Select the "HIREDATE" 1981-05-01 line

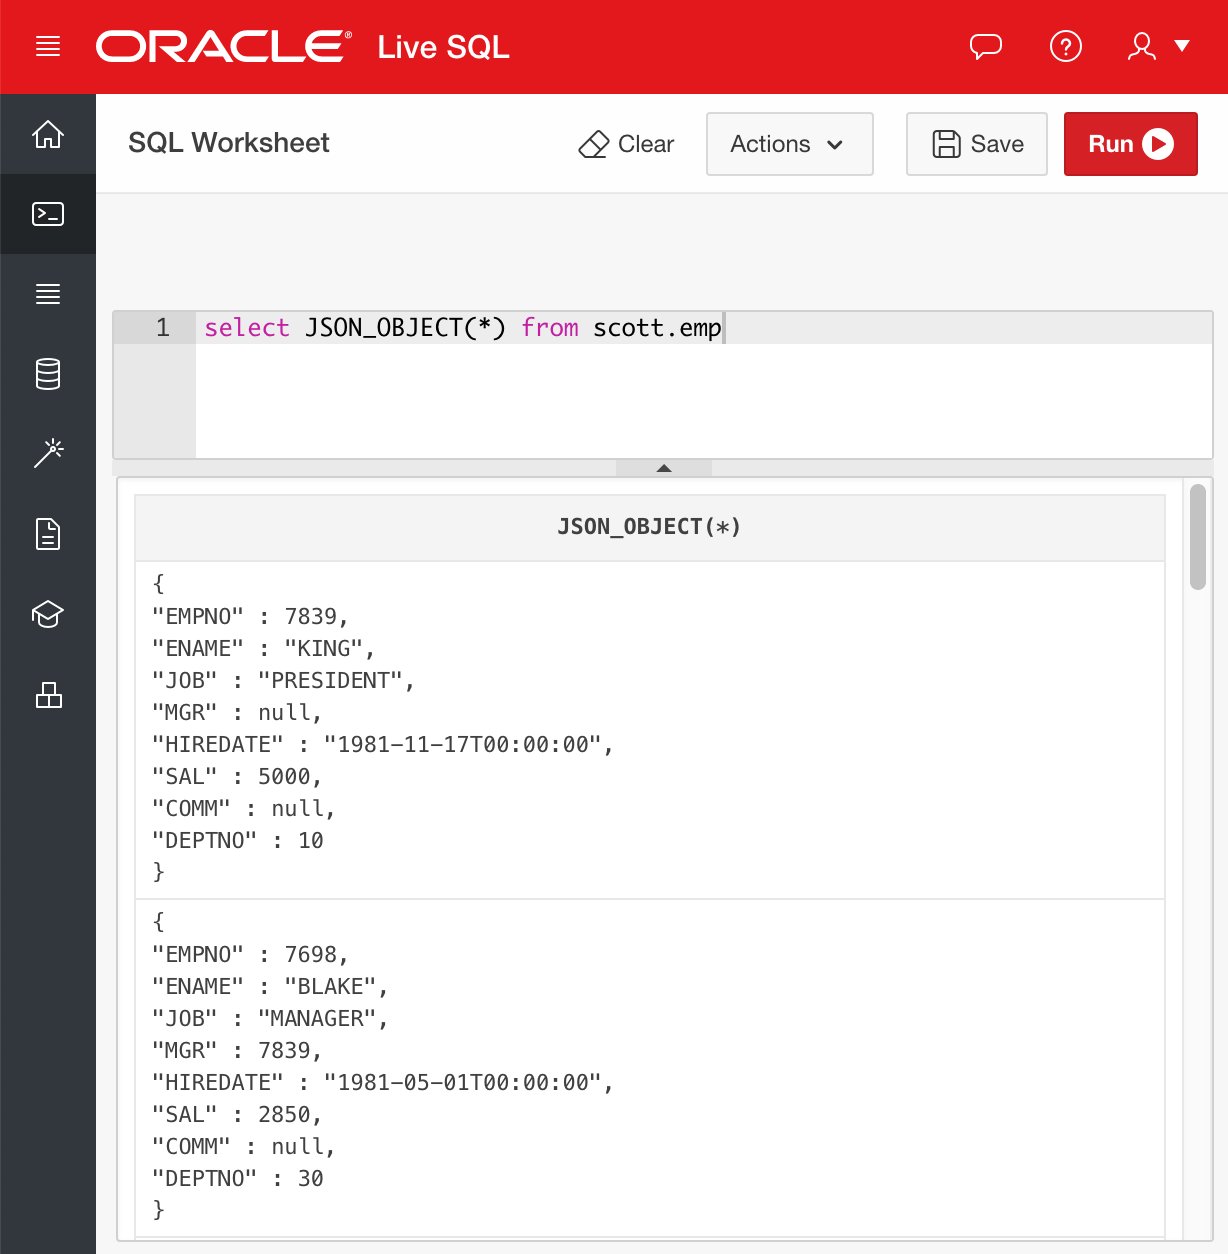coord(383,1083)
